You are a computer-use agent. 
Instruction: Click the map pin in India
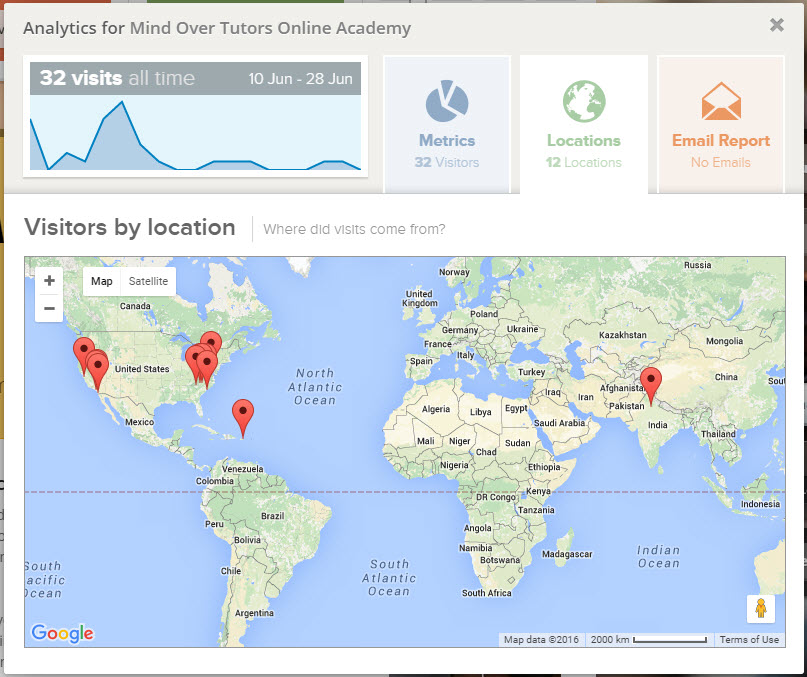[651, 386]
